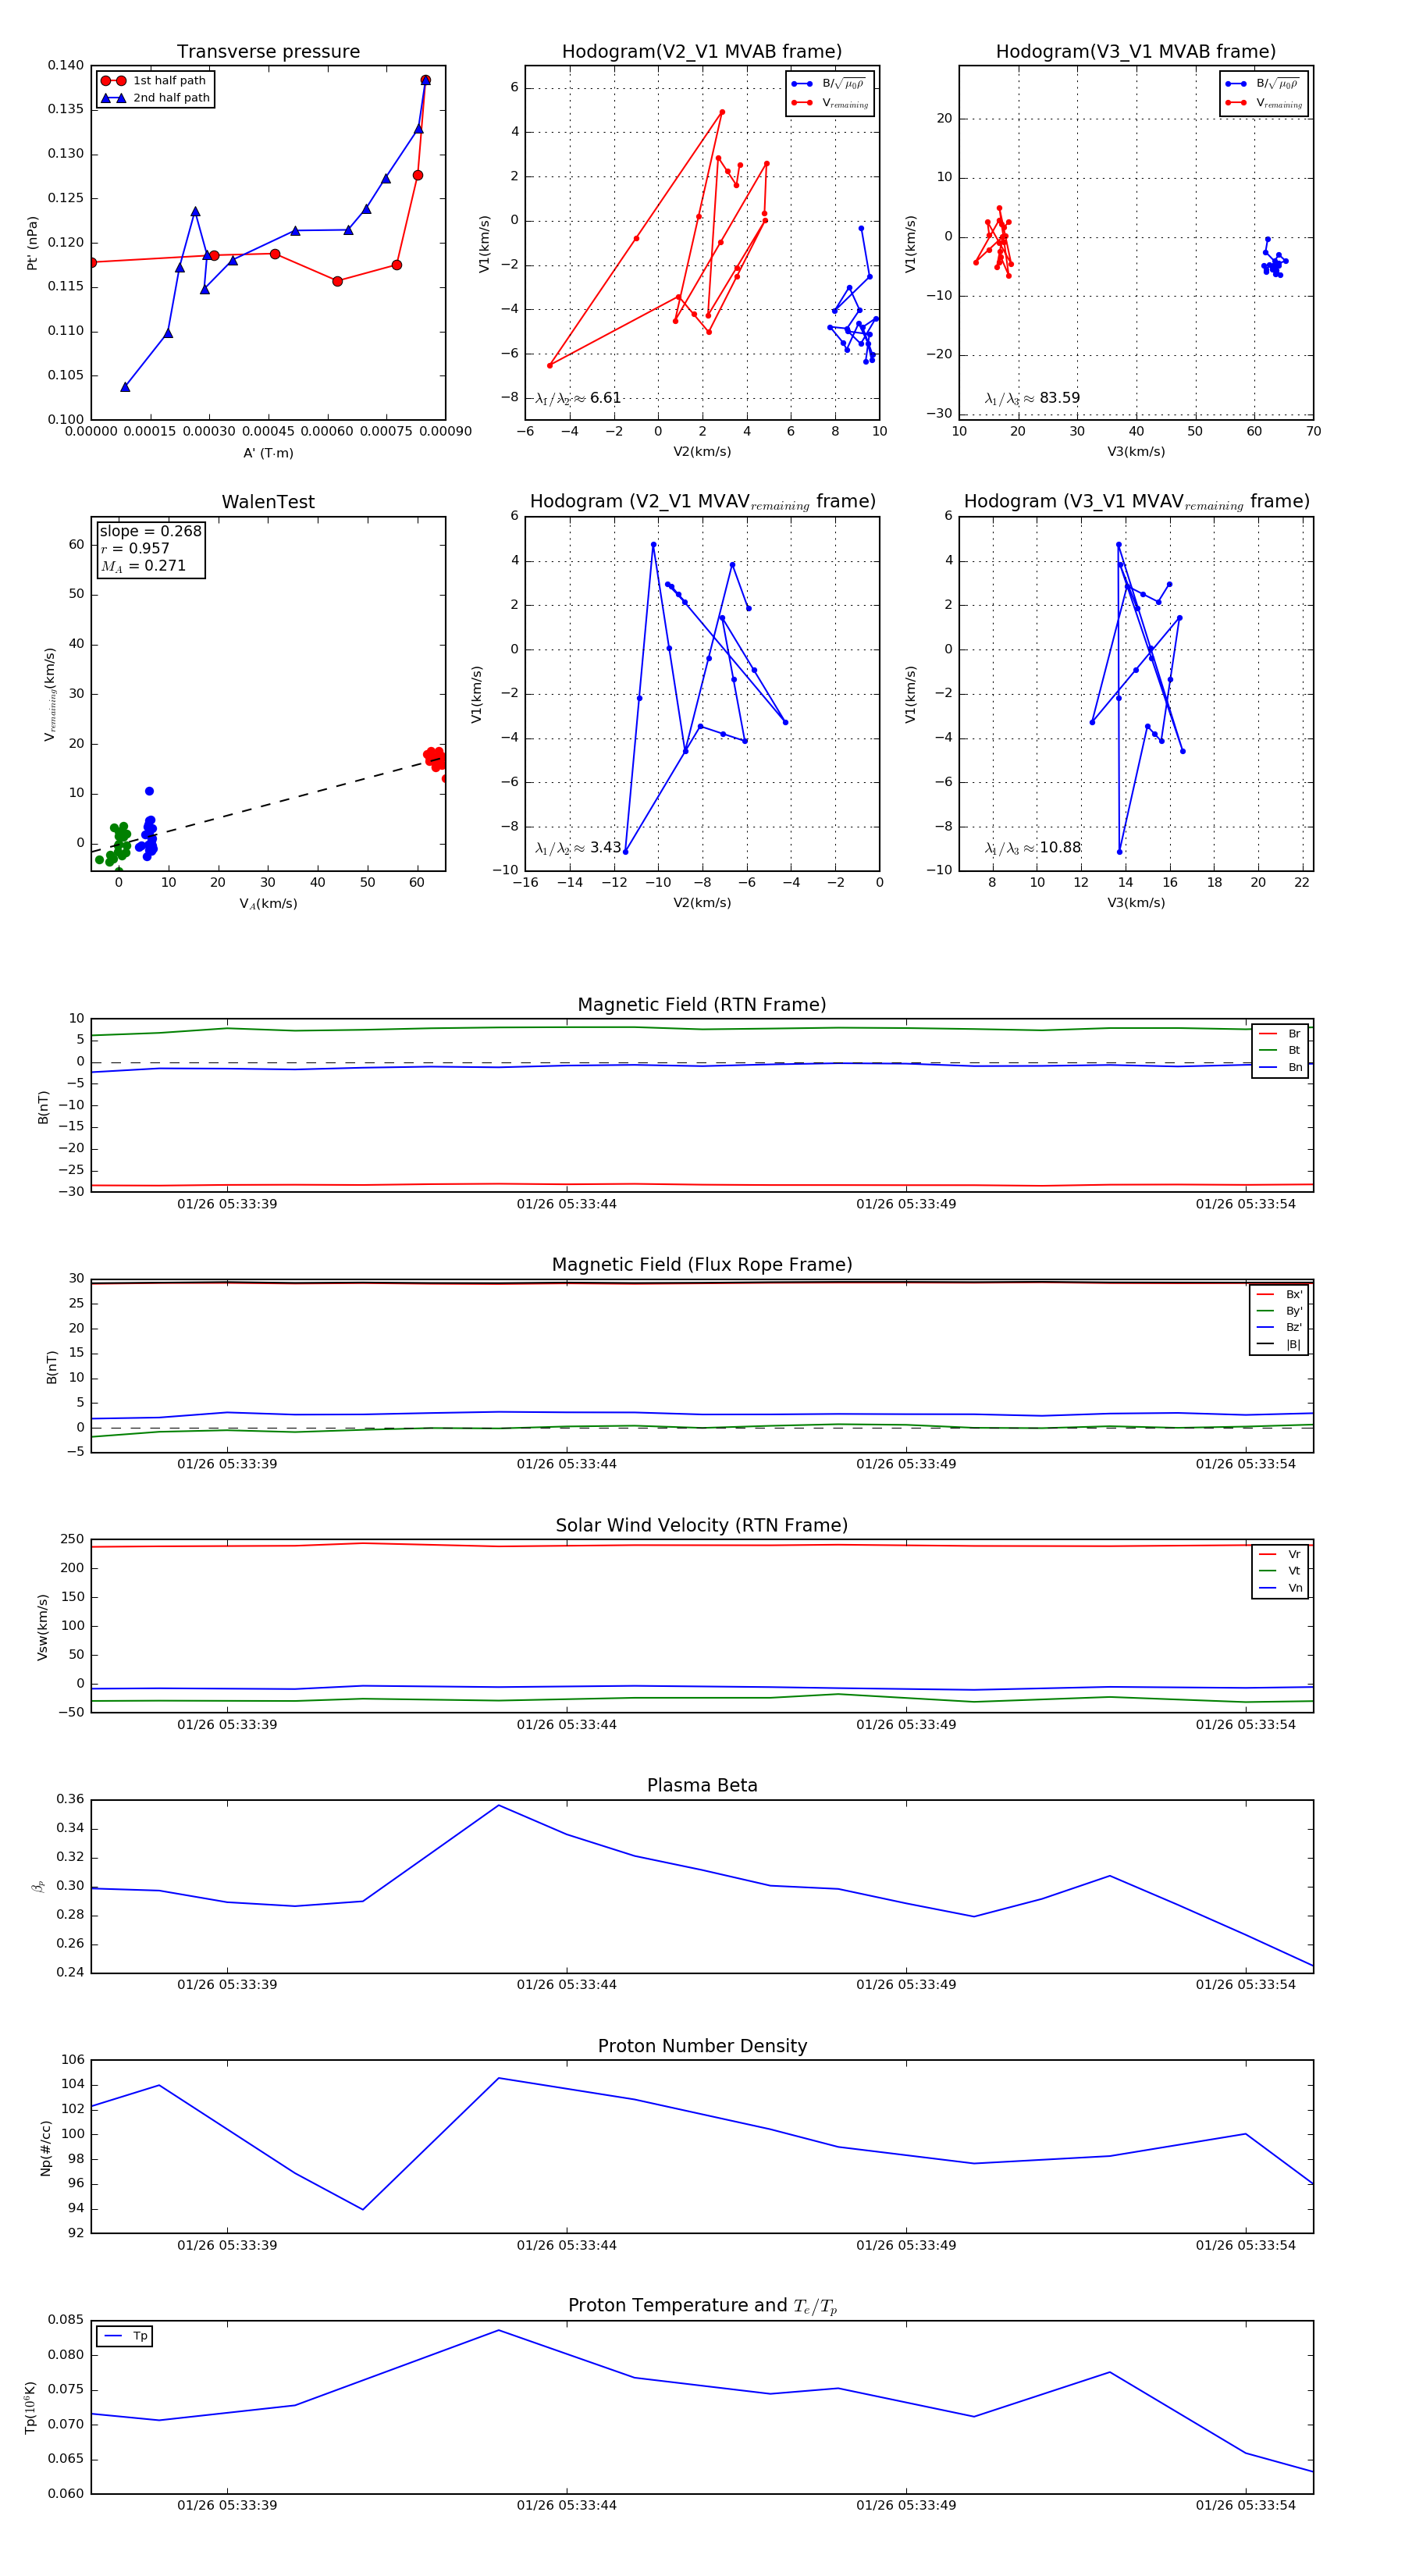This screenshot has width=1405, height=2576.
Task: Click the "Hodogram(V3_V1 MVAB frame)" title
Action: [x=1136, y=52]
